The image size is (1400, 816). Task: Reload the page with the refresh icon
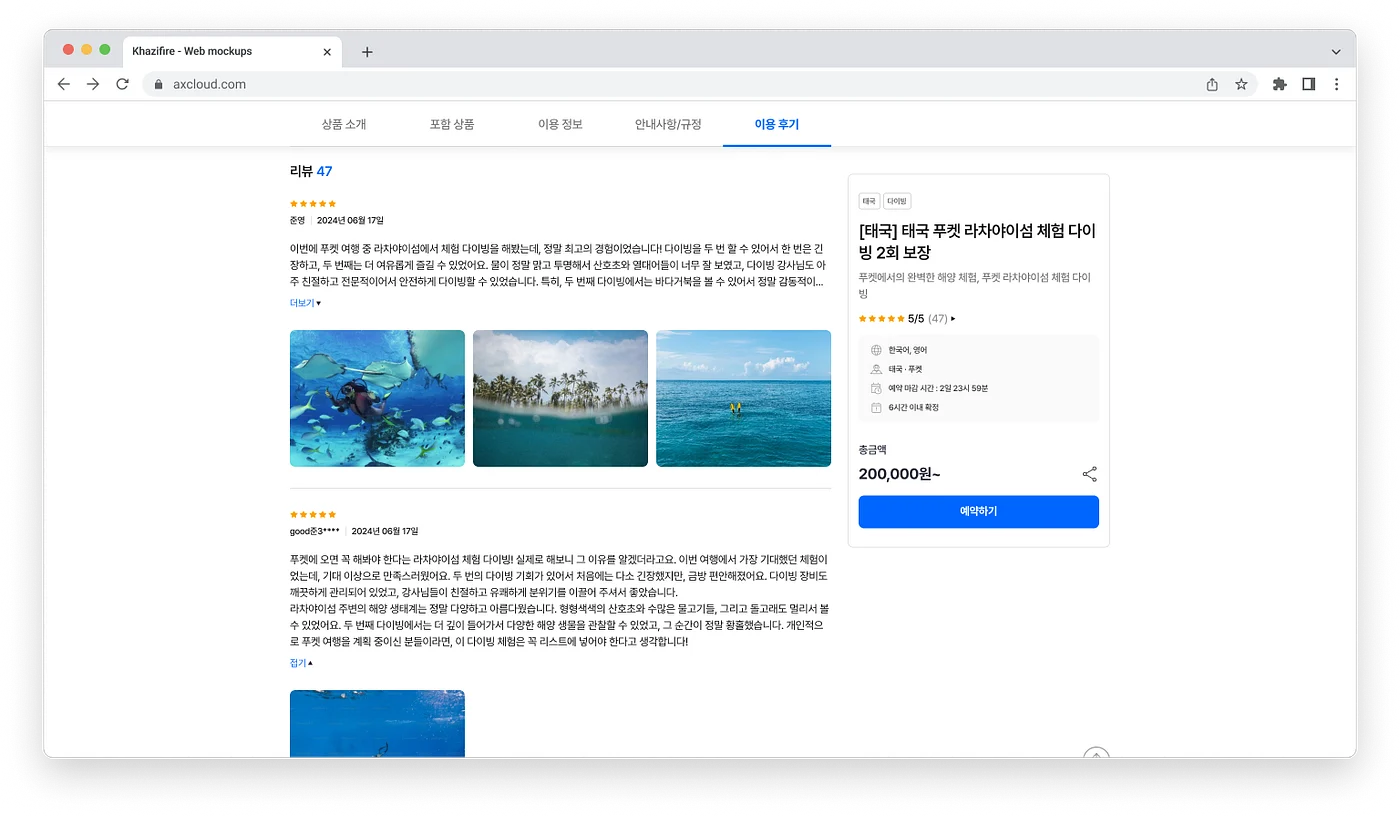(122, 84)
